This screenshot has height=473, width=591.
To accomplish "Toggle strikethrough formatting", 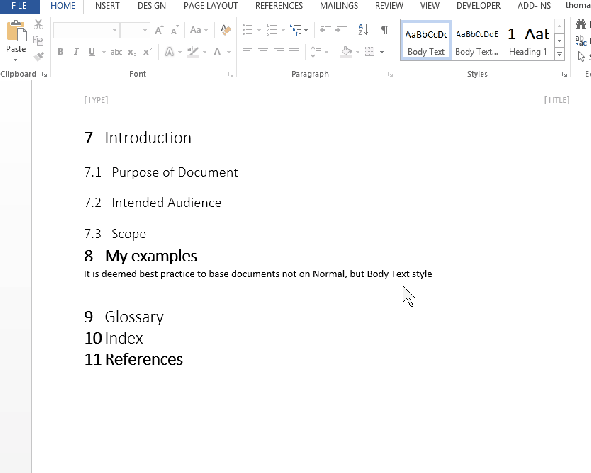I will [x=116, y=52].
